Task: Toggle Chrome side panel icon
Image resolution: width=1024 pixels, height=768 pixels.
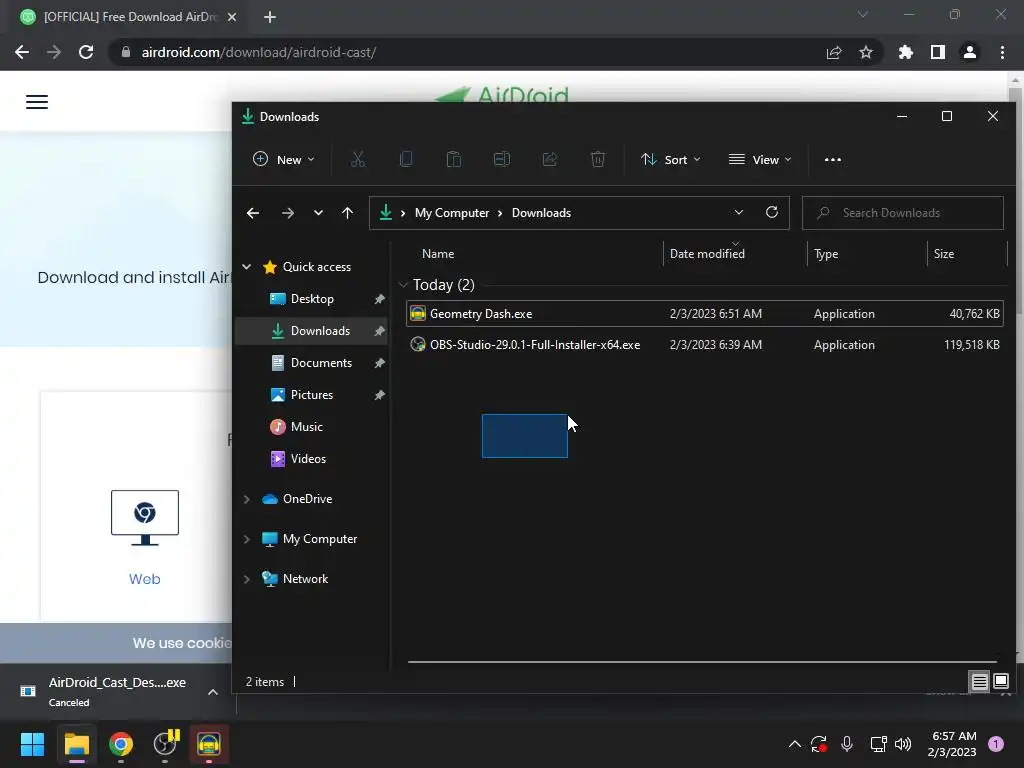Action: pos(938,52)
